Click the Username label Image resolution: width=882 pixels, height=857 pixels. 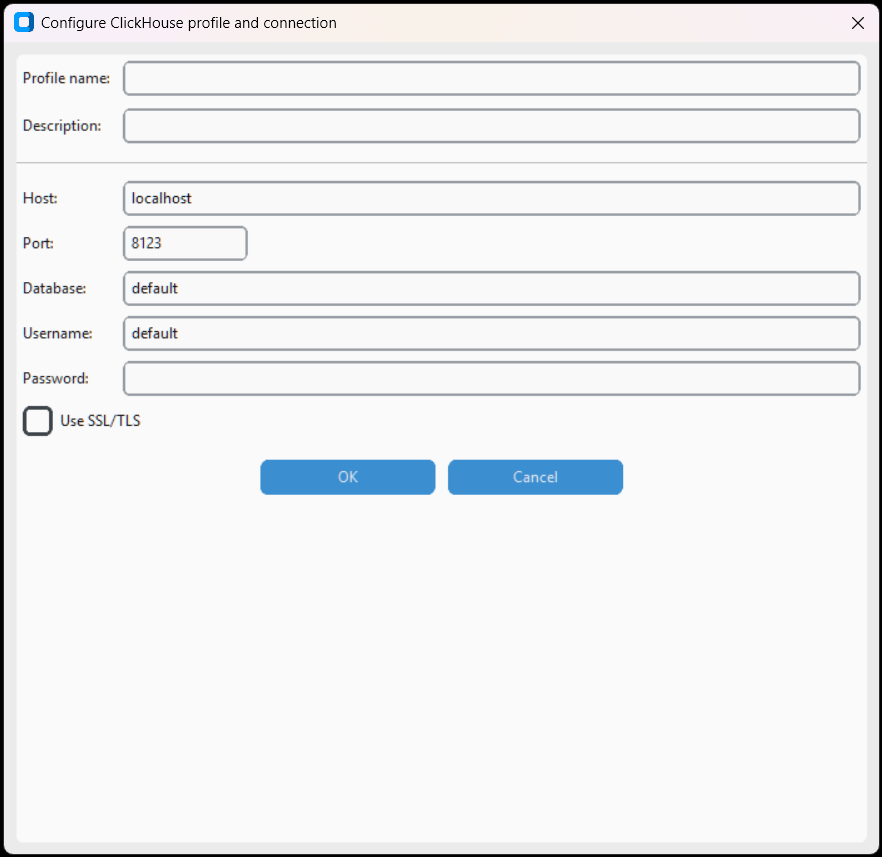click(57, 333)
